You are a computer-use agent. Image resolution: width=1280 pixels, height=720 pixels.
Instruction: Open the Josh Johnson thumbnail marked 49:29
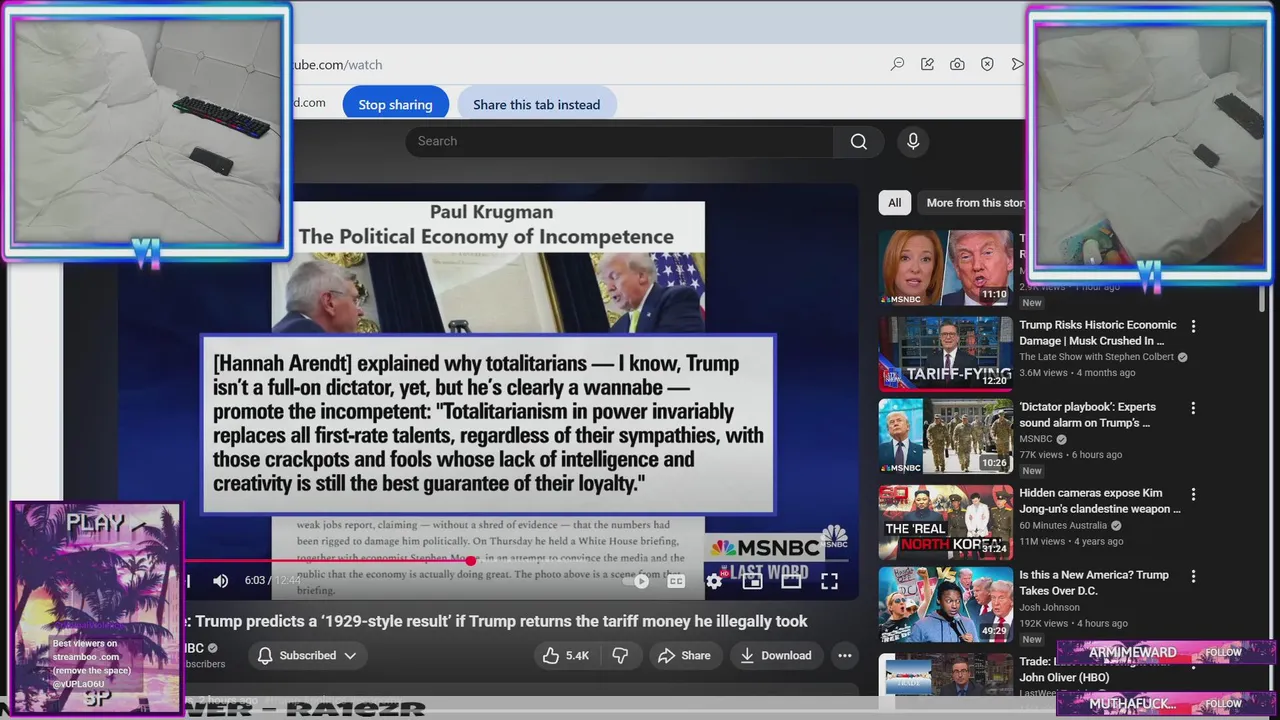point(946,604)
